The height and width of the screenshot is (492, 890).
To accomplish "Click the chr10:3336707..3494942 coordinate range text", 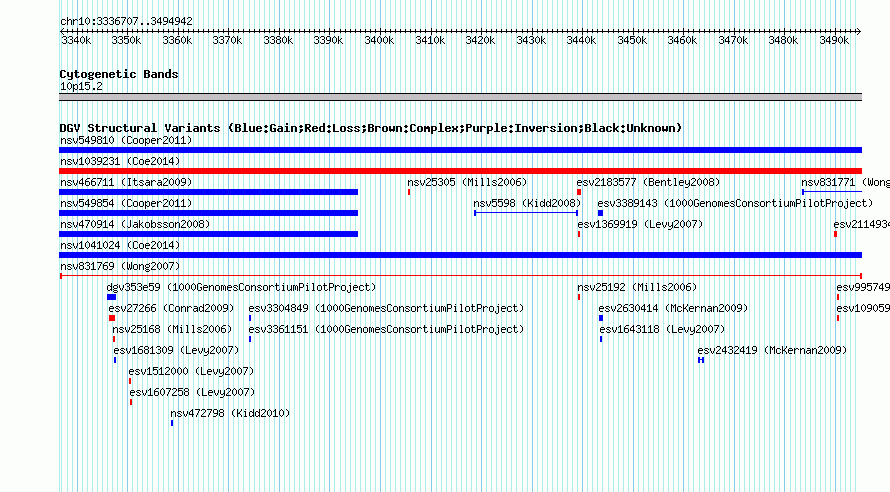I will coord(127,22).
